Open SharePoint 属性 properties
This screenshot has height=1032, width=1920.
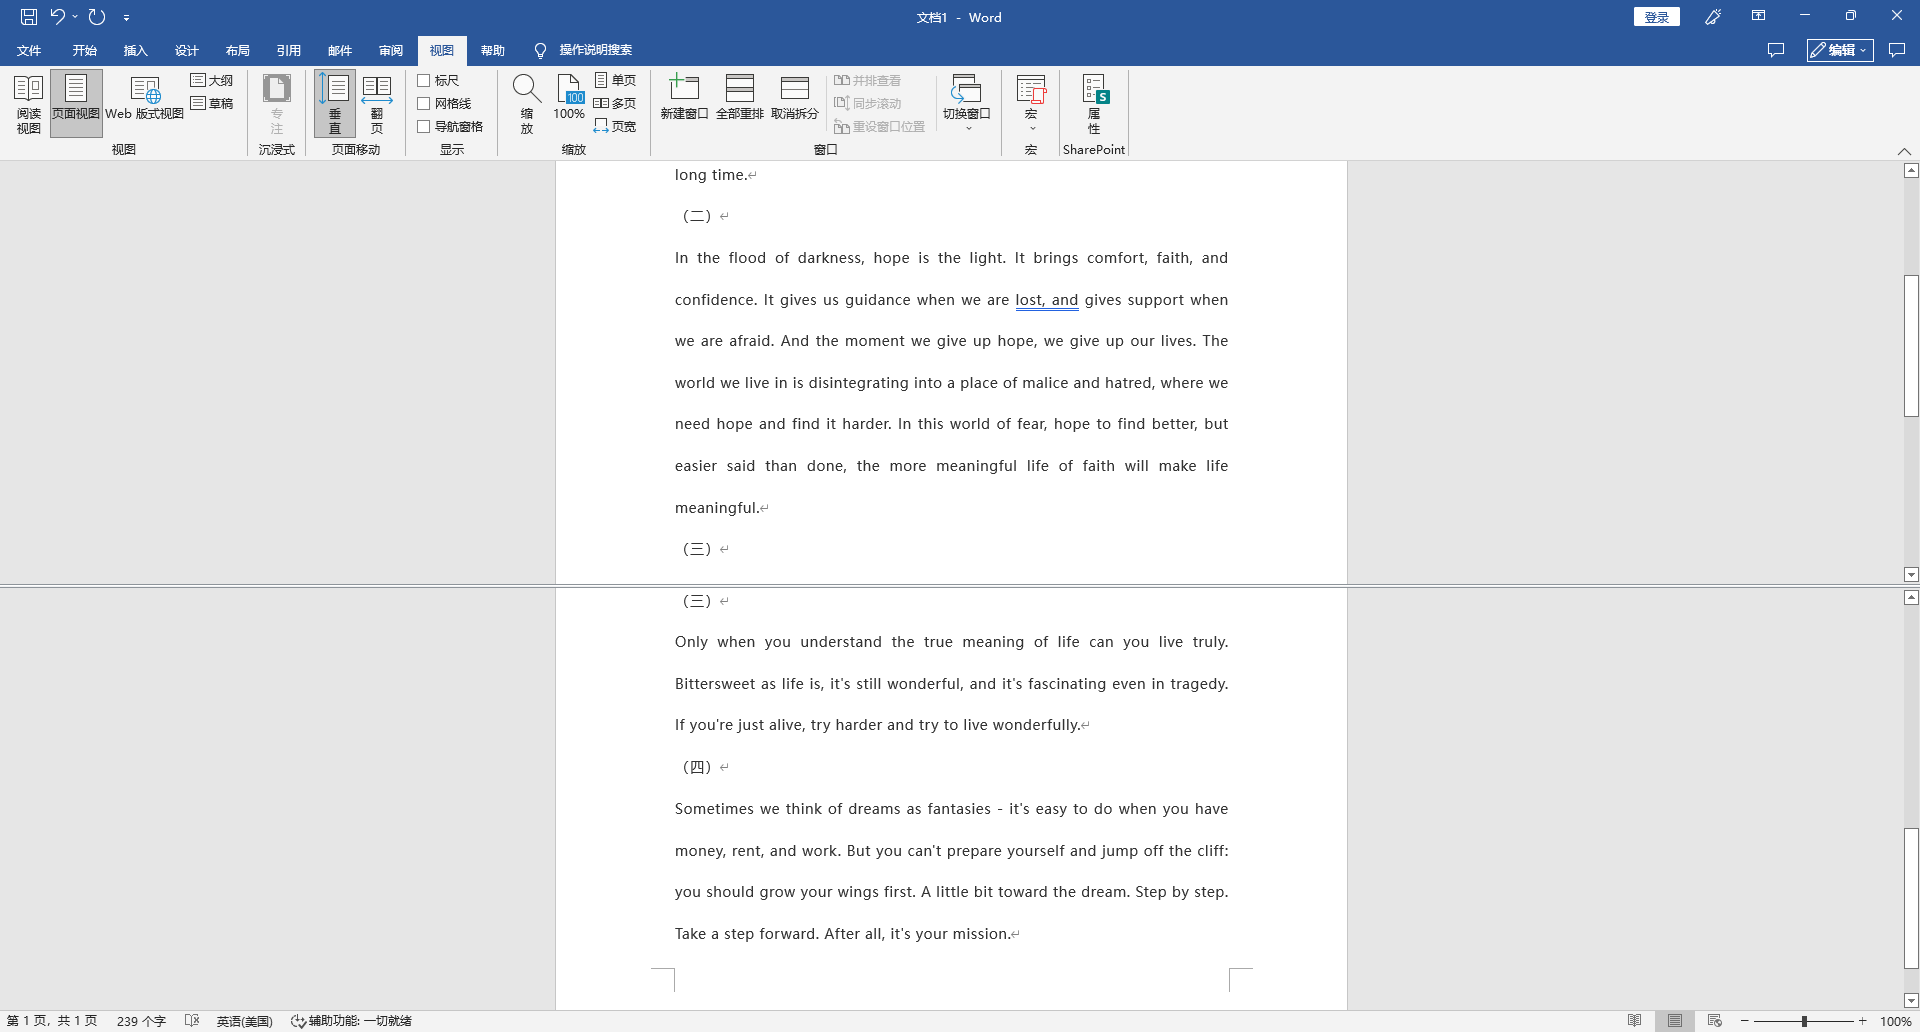pos(1094,104)
